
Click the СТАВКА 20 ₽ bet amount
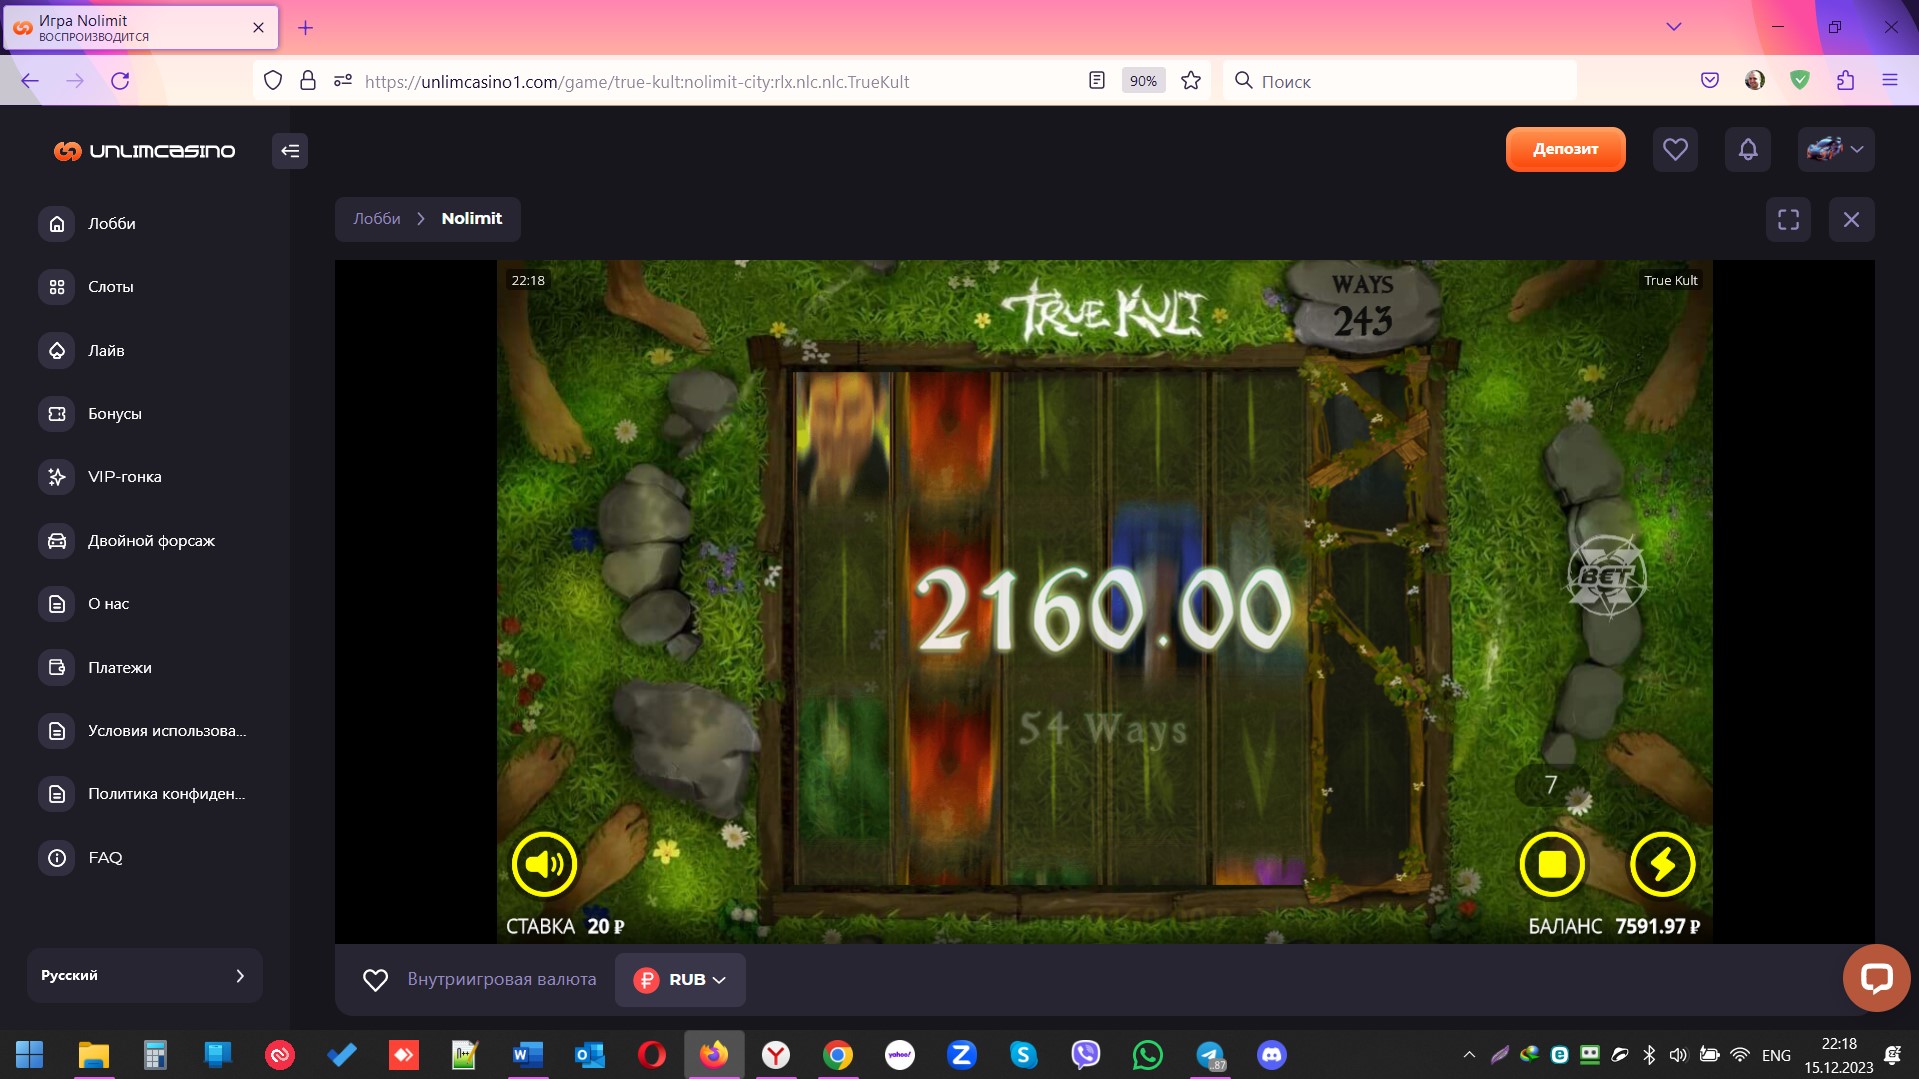coord(565,927)
